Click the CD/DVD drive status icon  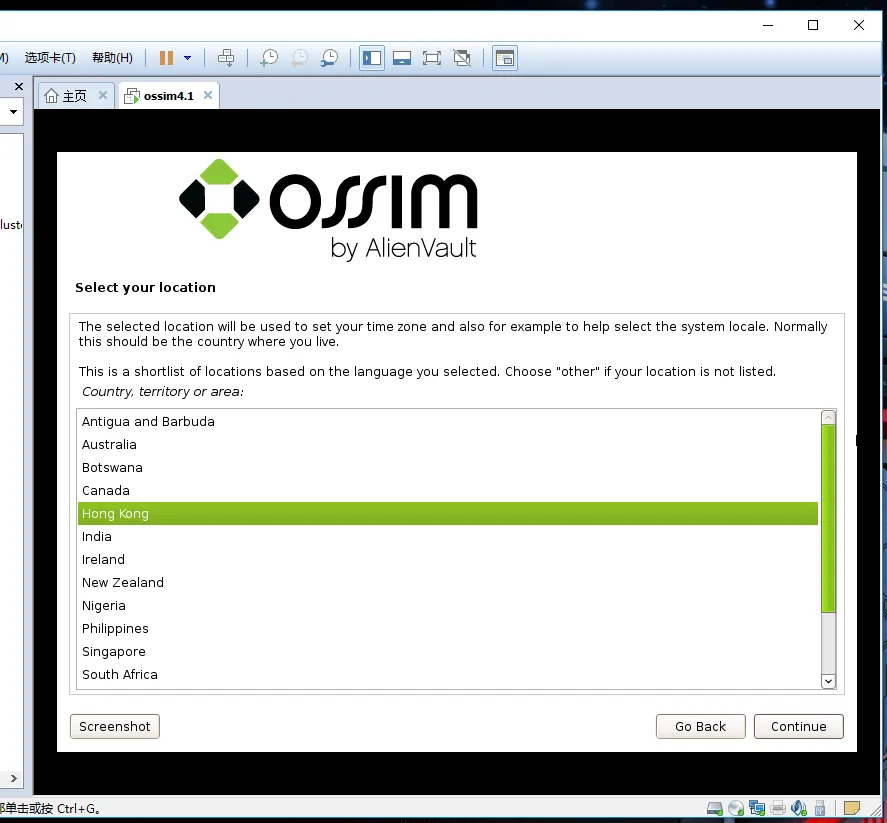point(736,808)
